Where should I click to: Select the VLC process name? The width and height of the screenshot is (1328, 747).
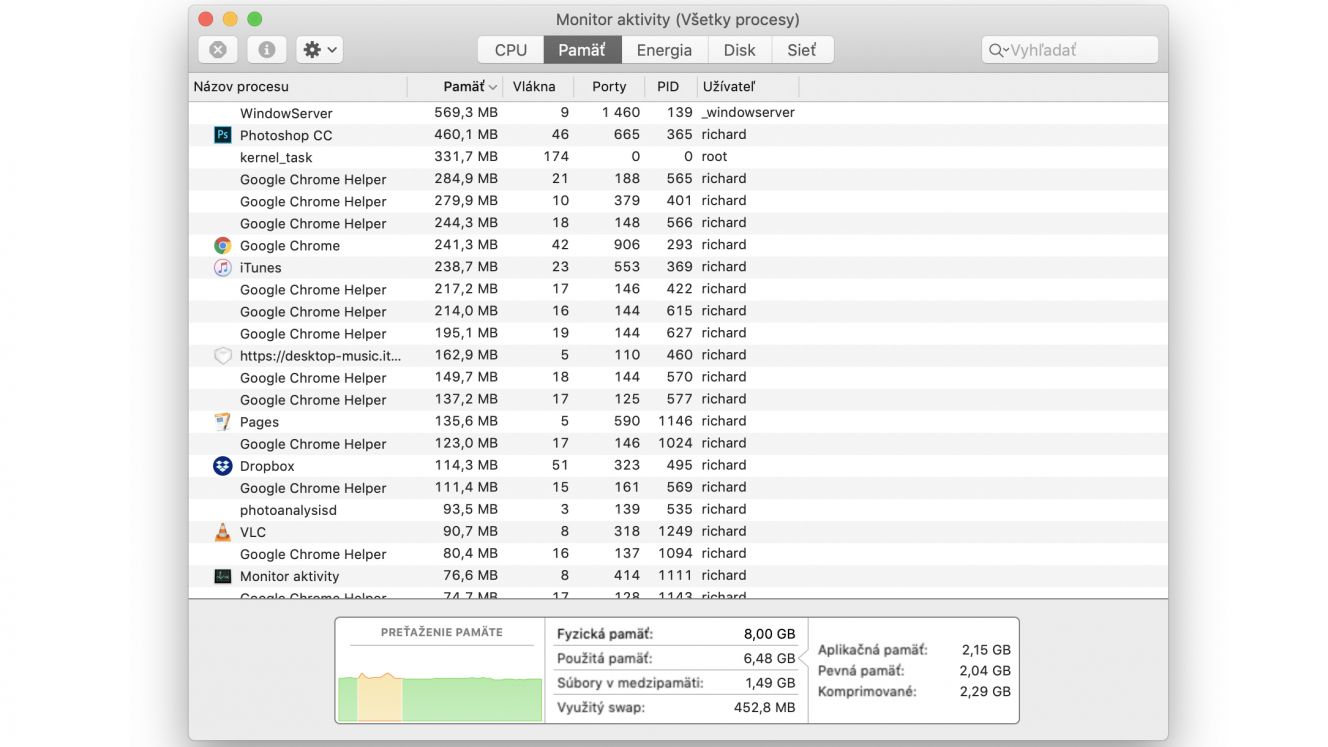(x=253, y=531)
